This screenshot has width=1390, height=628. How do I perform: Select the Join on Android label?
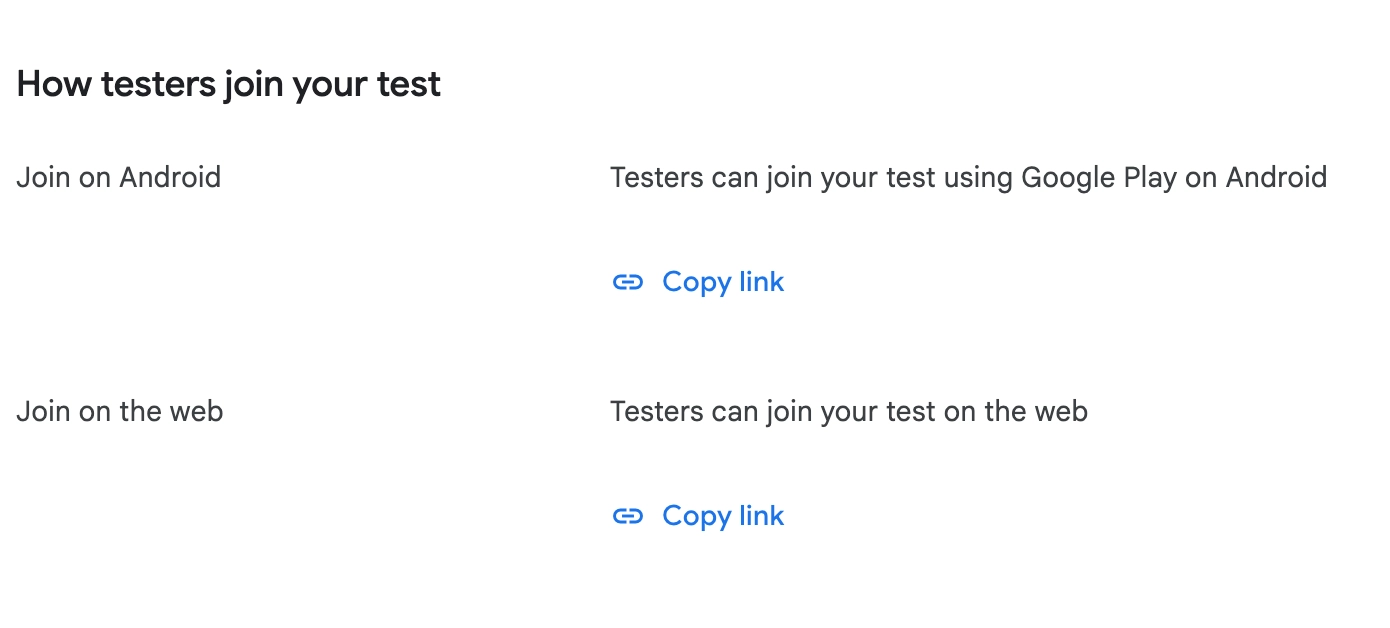[x=118, y=177]
